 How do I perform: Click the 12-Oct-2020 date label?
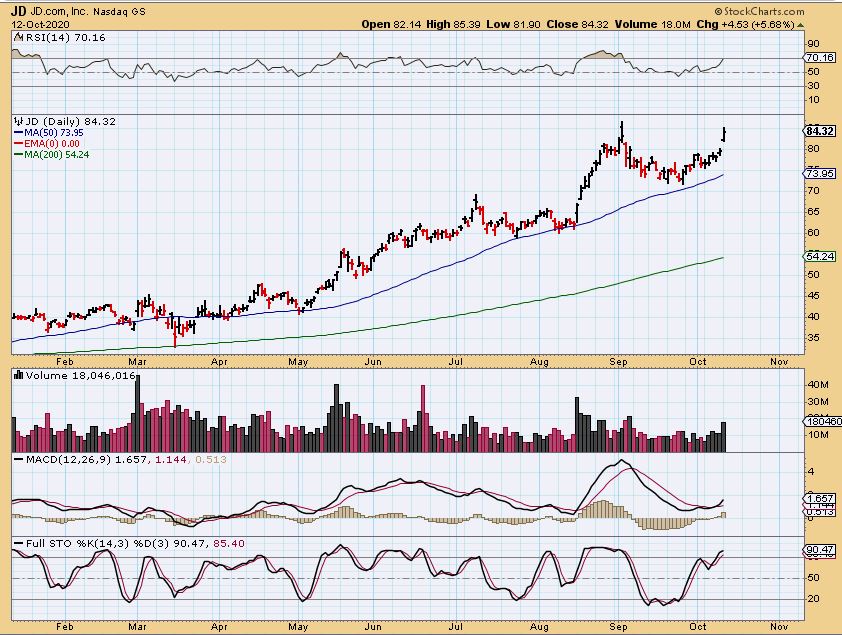[x=40, y=25]
